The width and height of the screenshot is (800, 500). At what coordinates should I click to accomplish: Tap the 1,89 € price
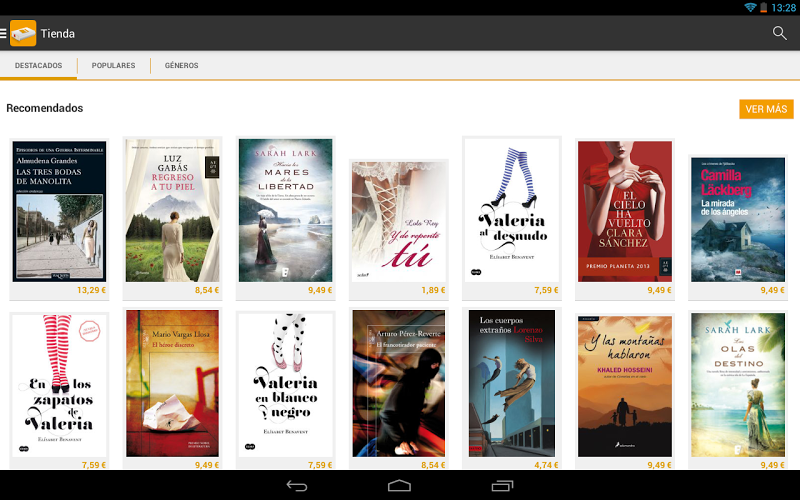tap(433, 290)
